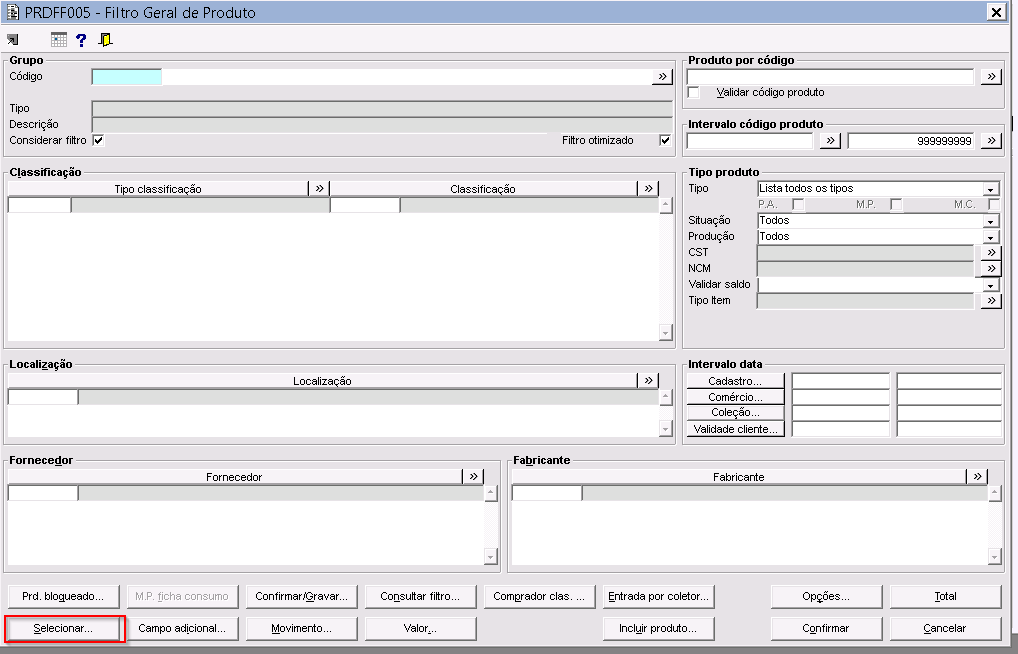The image size is (1018, 654).
Task: Click Fornecedor list scroll down arrow
Action: tap(490, 557)
